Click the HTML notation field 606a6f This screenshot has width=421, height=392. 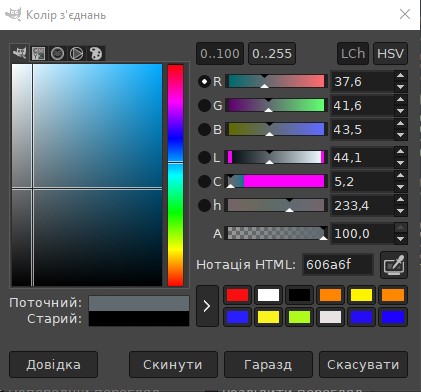point(337,265)
